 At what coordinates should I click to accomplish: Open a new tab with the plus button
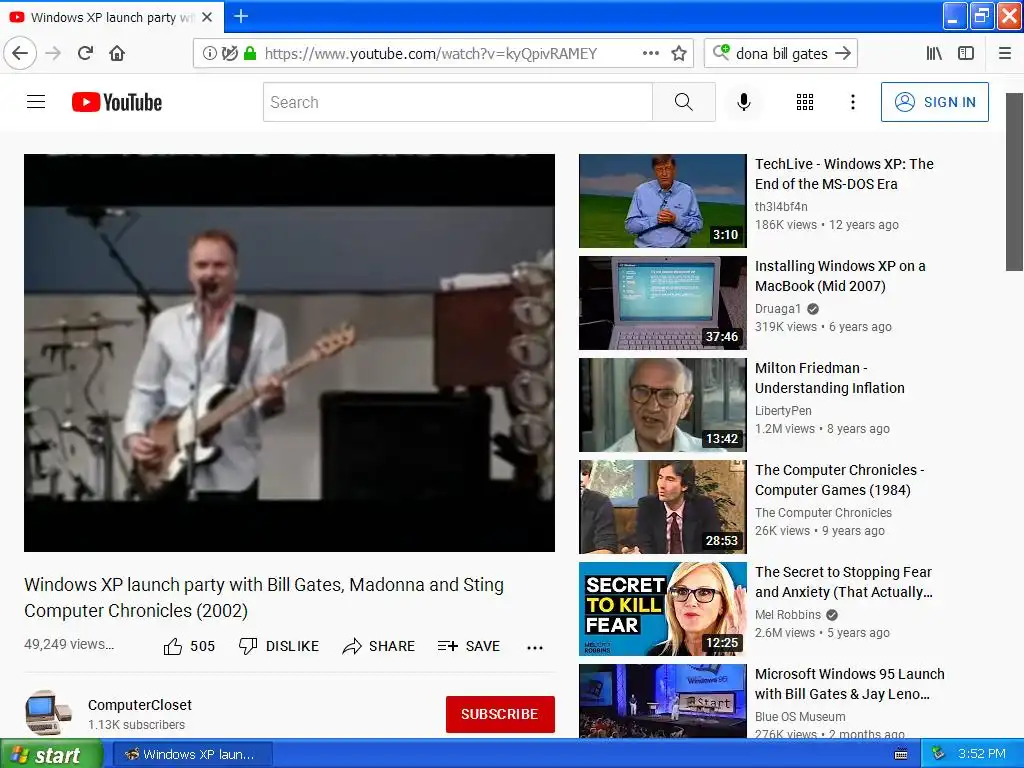241,16
